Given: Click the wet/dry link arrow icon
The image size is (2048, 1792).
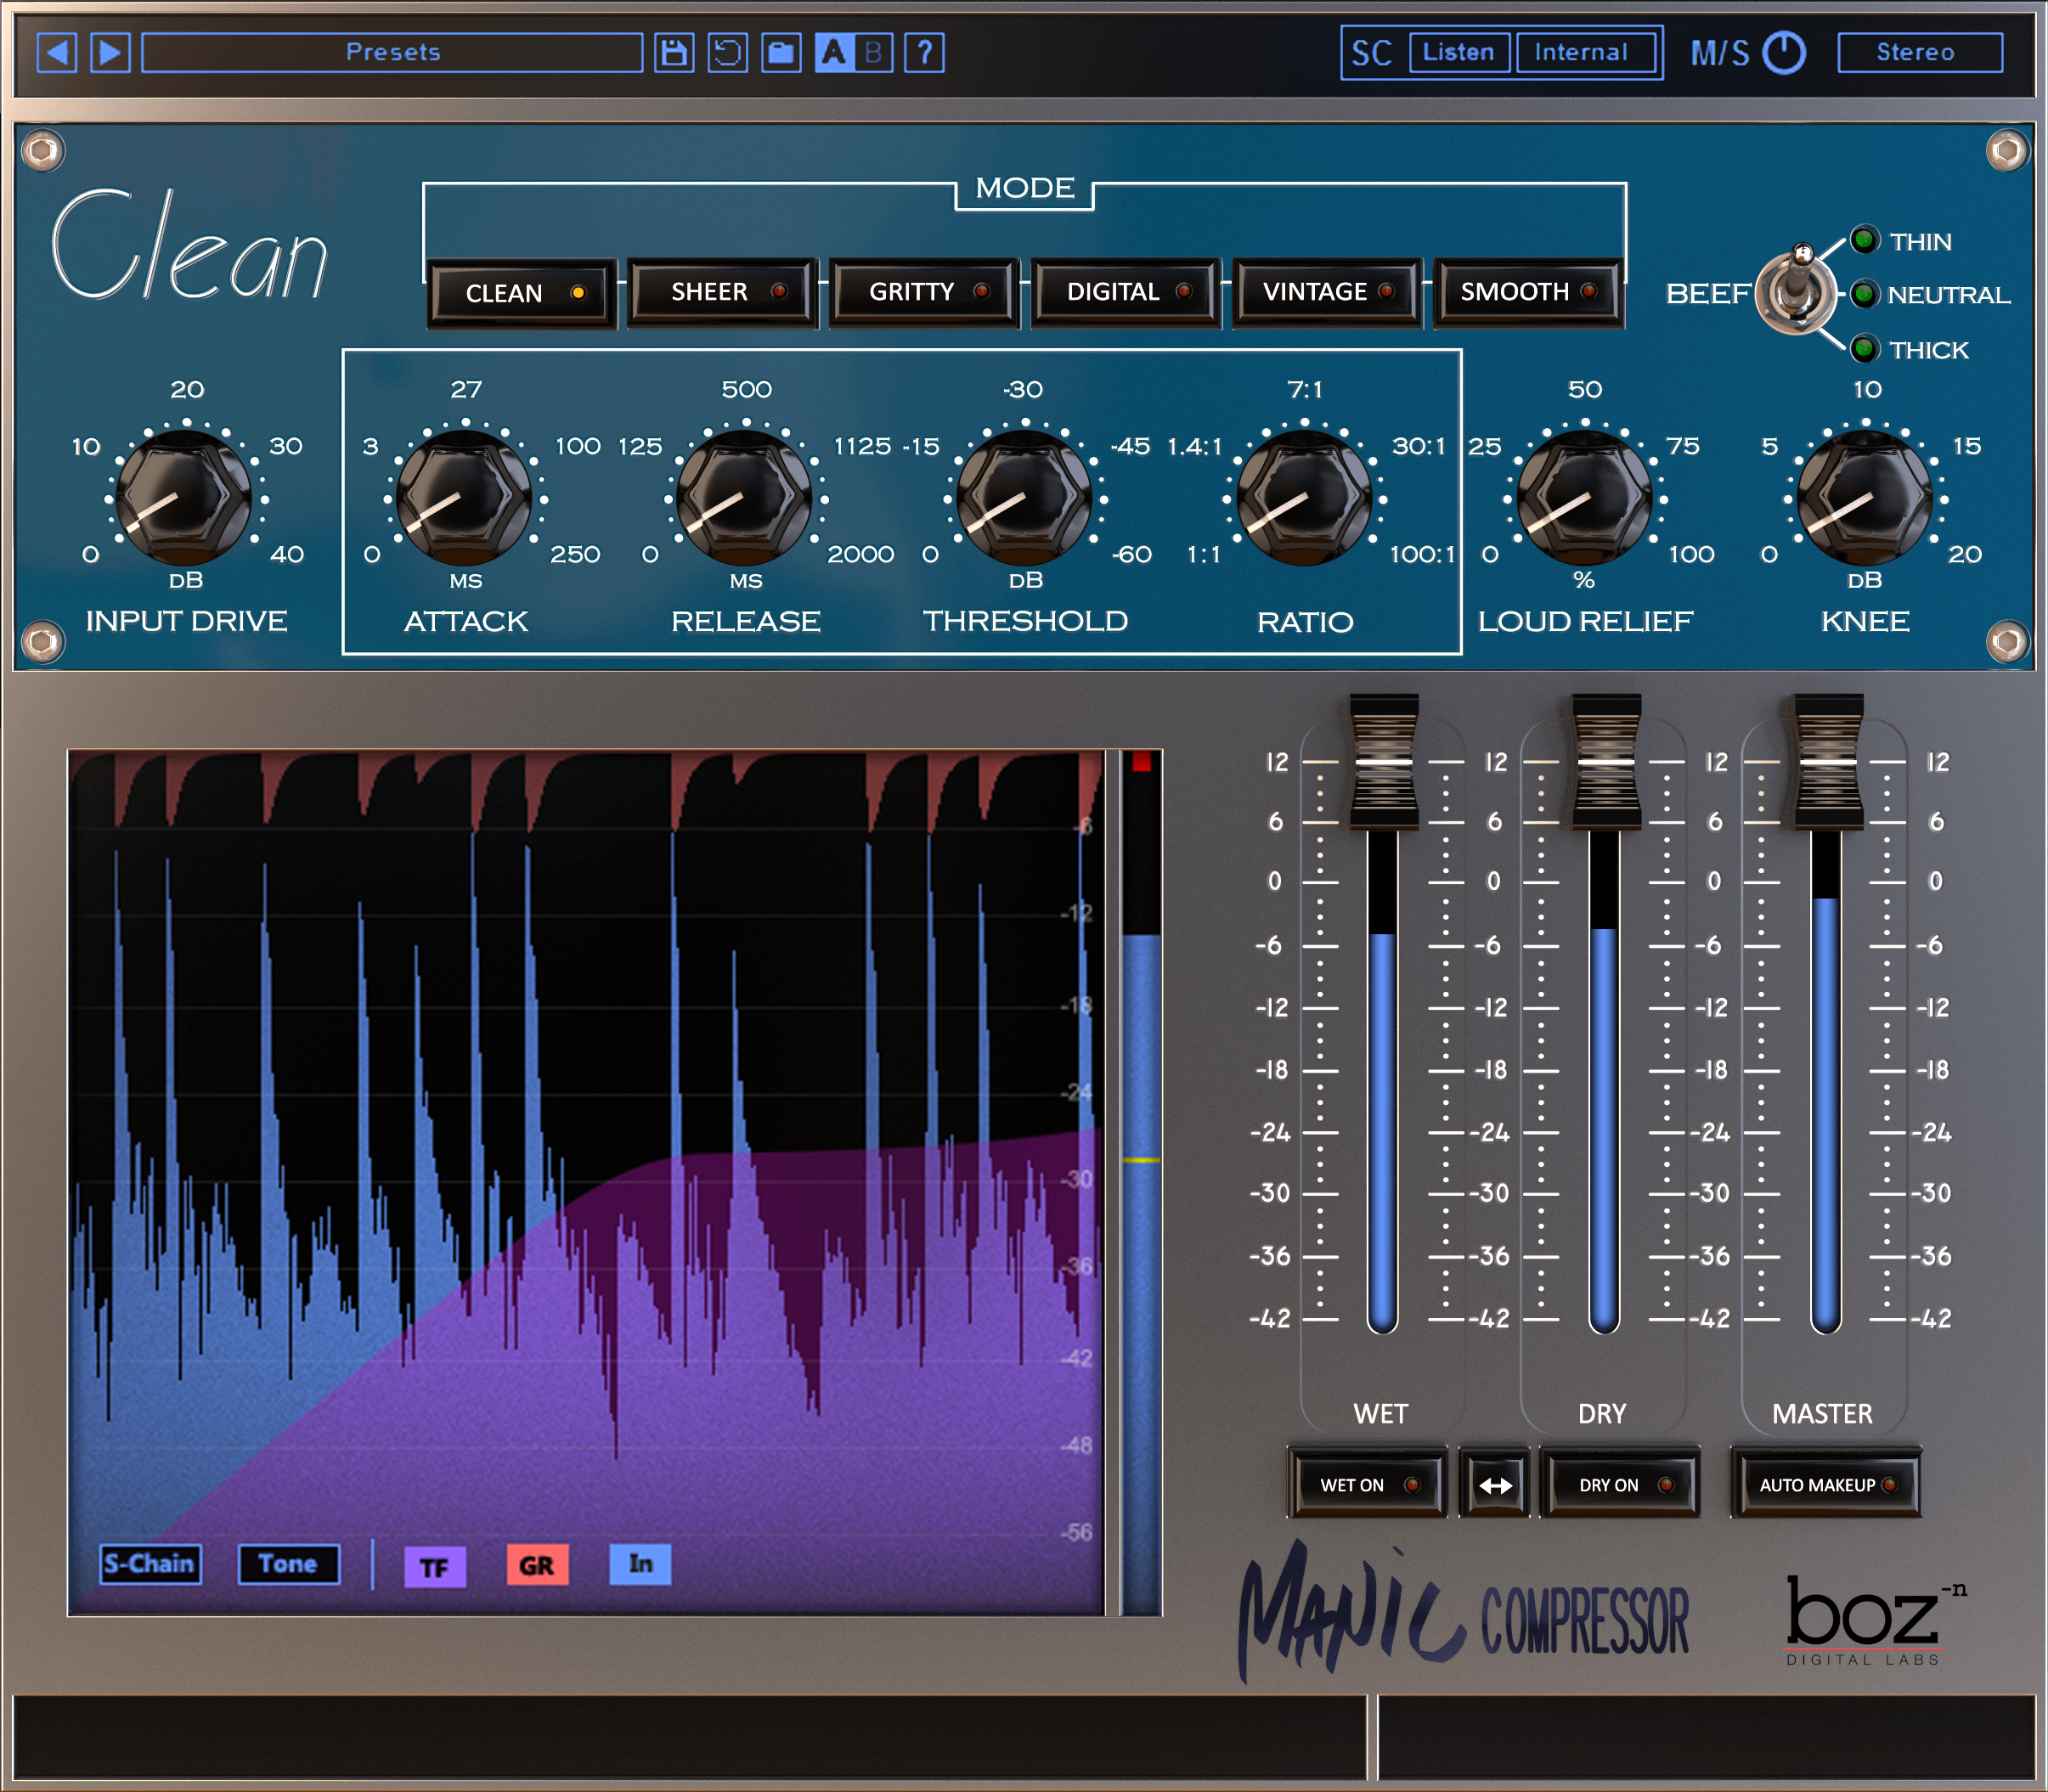Looking at the screenshot, I should (x=1494, y=1484).
